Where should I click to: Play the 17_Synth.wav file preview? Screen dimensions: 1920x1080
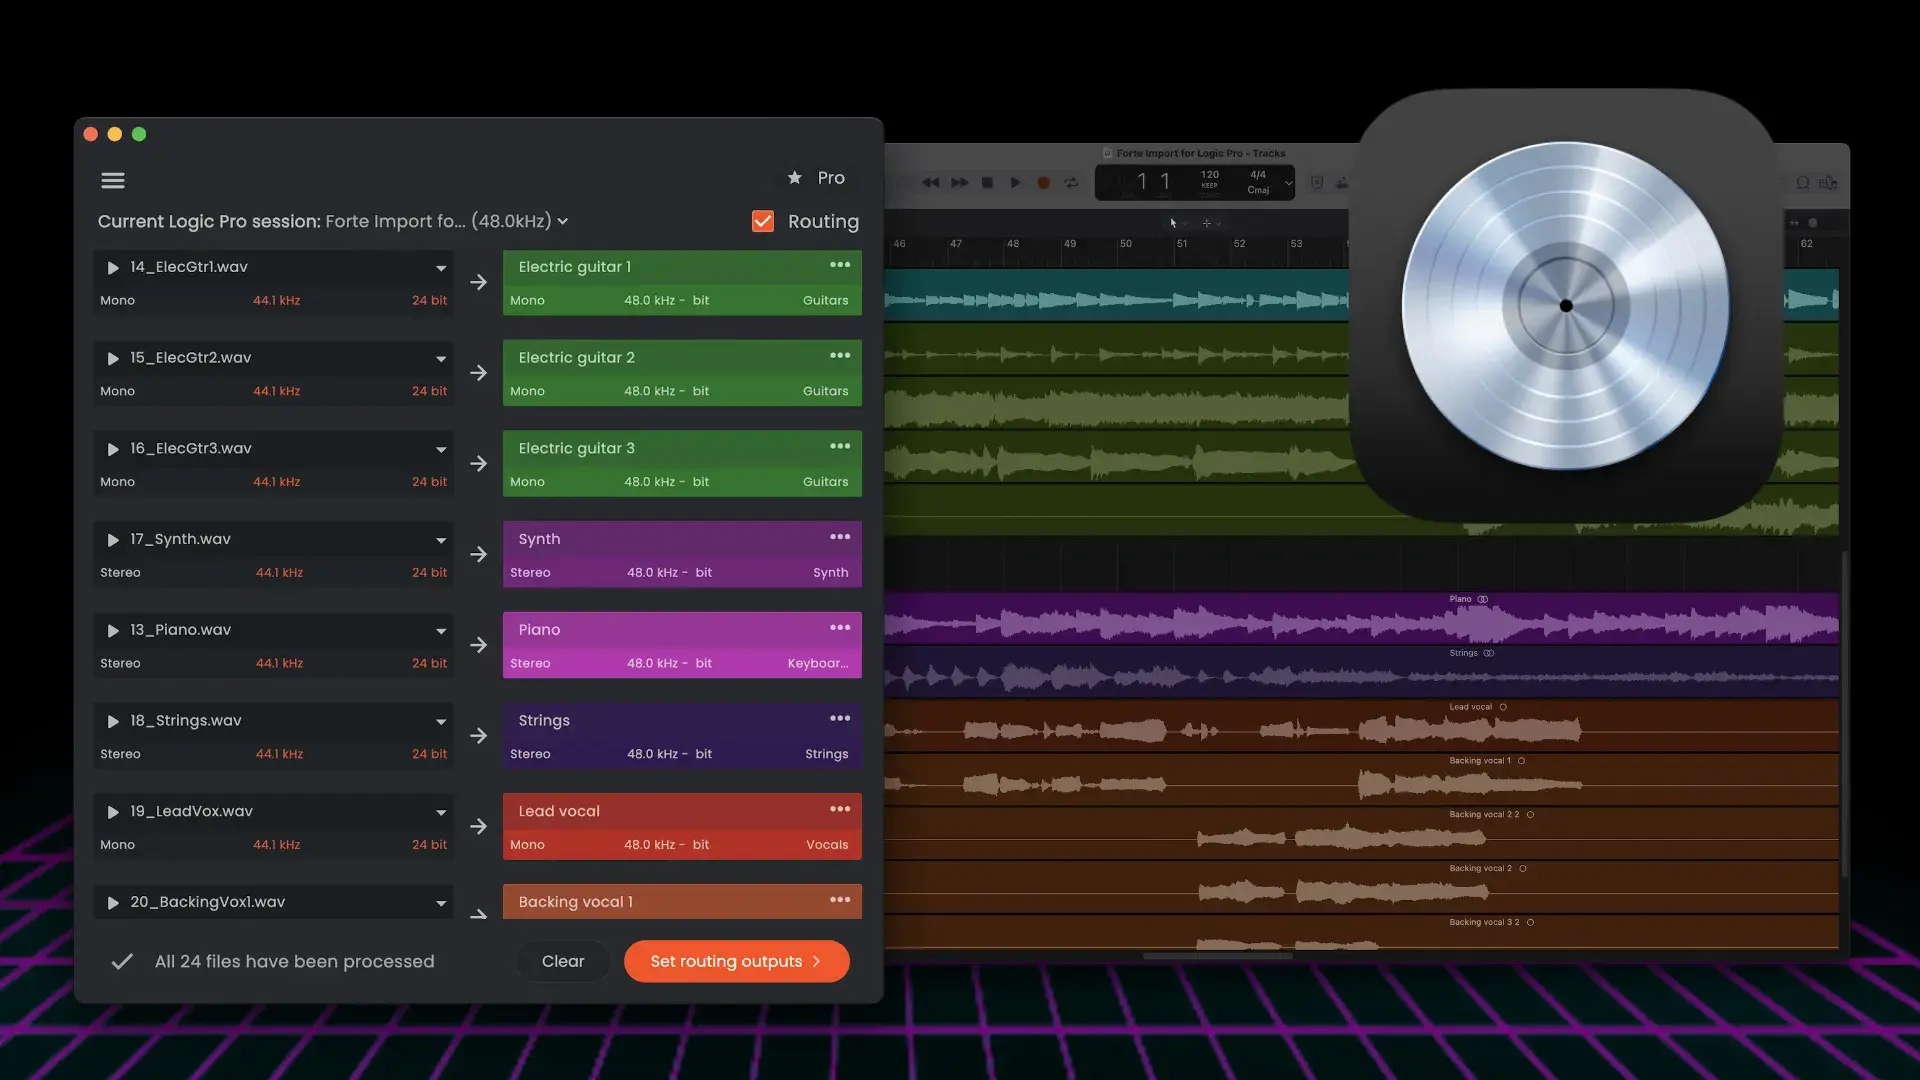[113, 540]
